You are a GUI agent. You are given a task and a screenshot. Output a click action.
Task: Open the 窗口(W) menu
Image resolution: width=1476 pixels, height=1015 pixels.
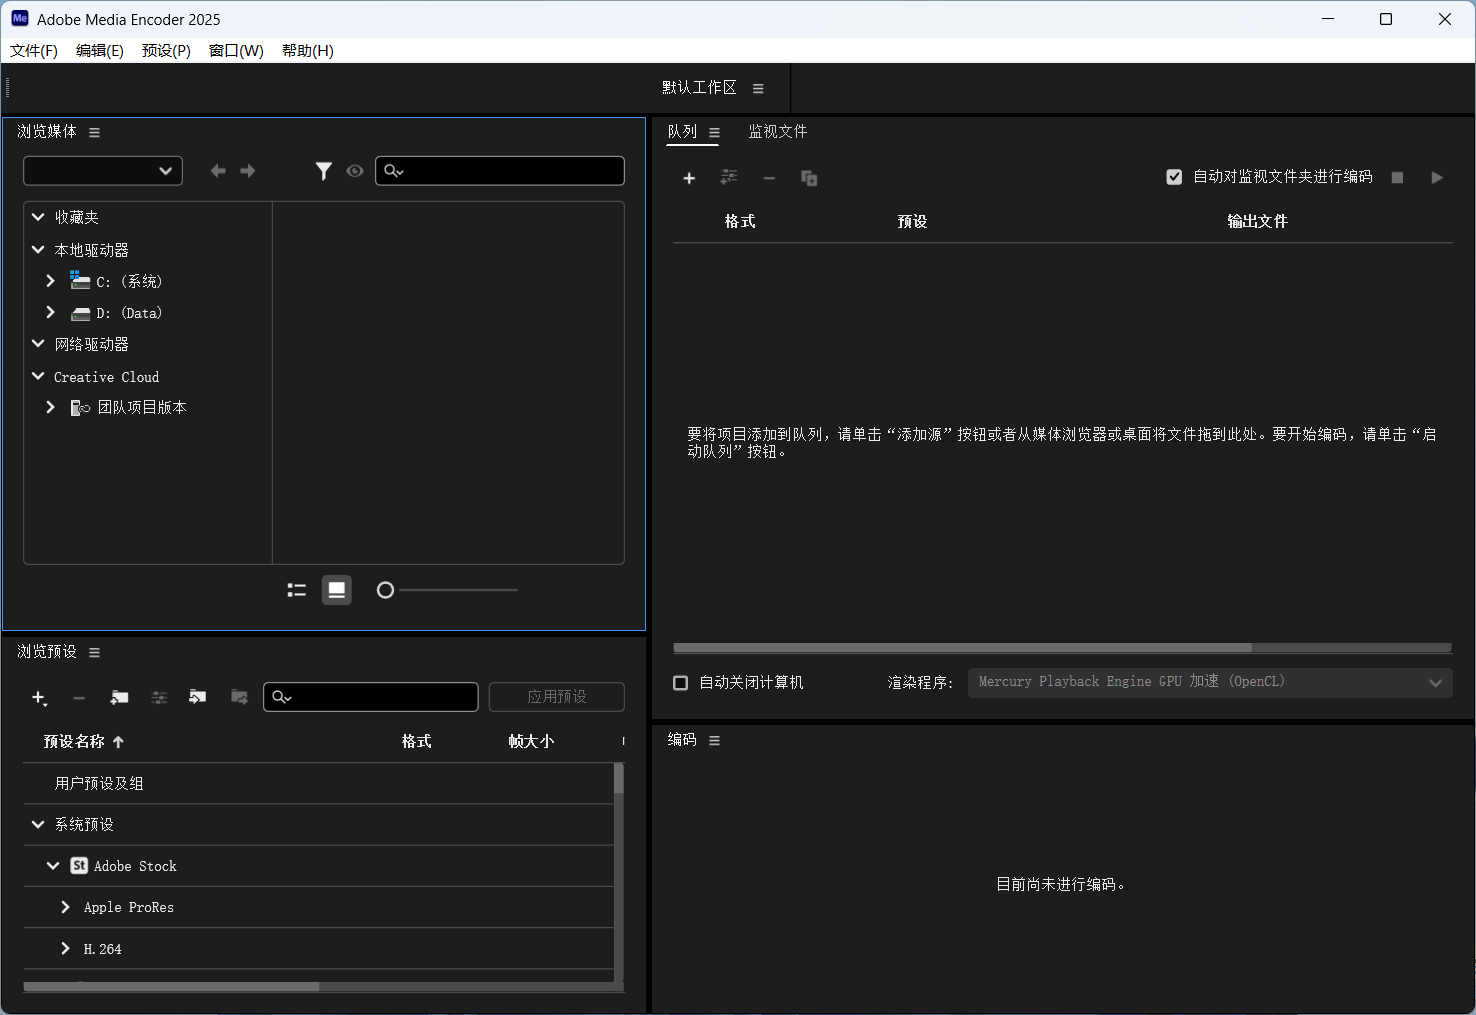pyautogui.click(x=236, y=51)
